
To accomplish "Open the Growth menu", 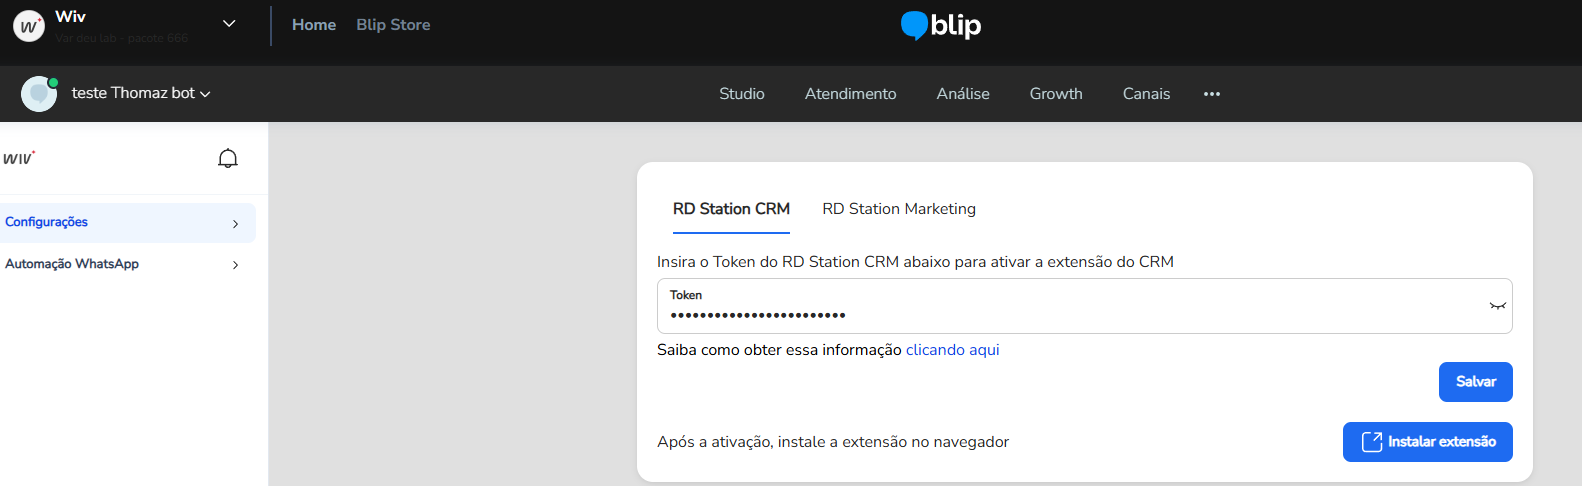I will pos(1056,94).
